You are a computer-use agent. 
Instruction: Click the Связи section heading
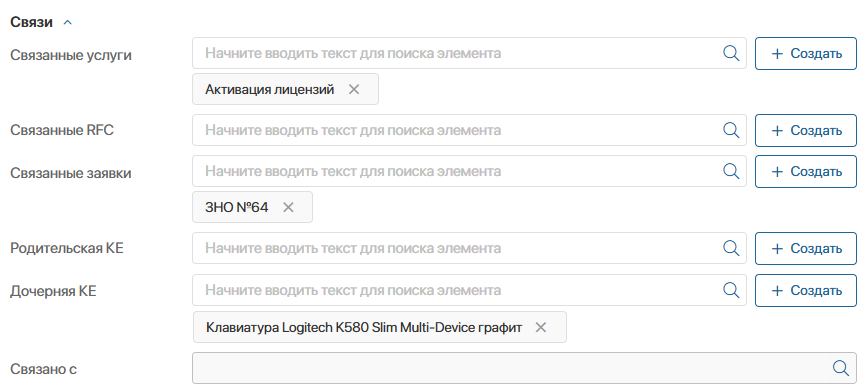[x=31, y=22]
